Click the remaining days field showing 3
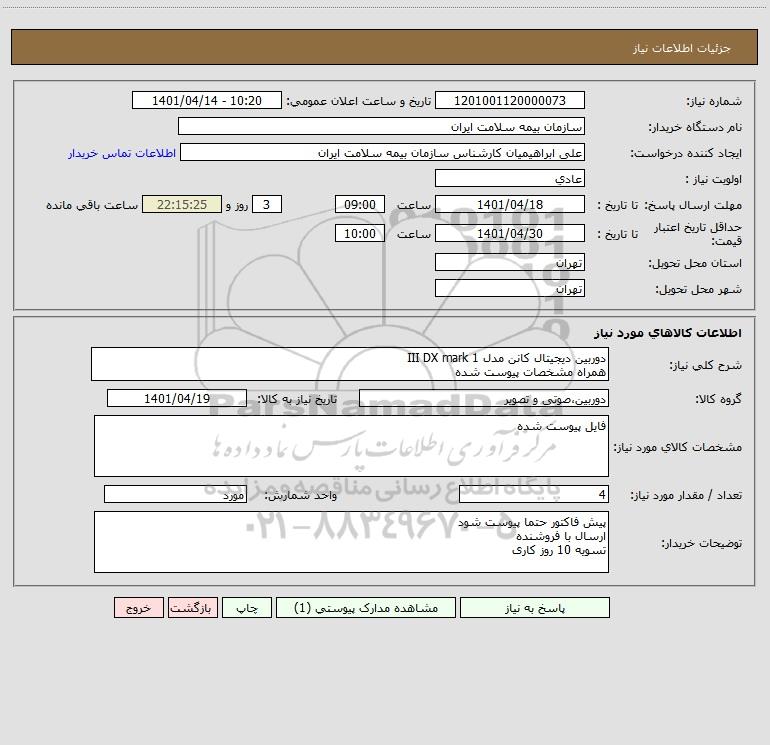 (x=267, y=204)
